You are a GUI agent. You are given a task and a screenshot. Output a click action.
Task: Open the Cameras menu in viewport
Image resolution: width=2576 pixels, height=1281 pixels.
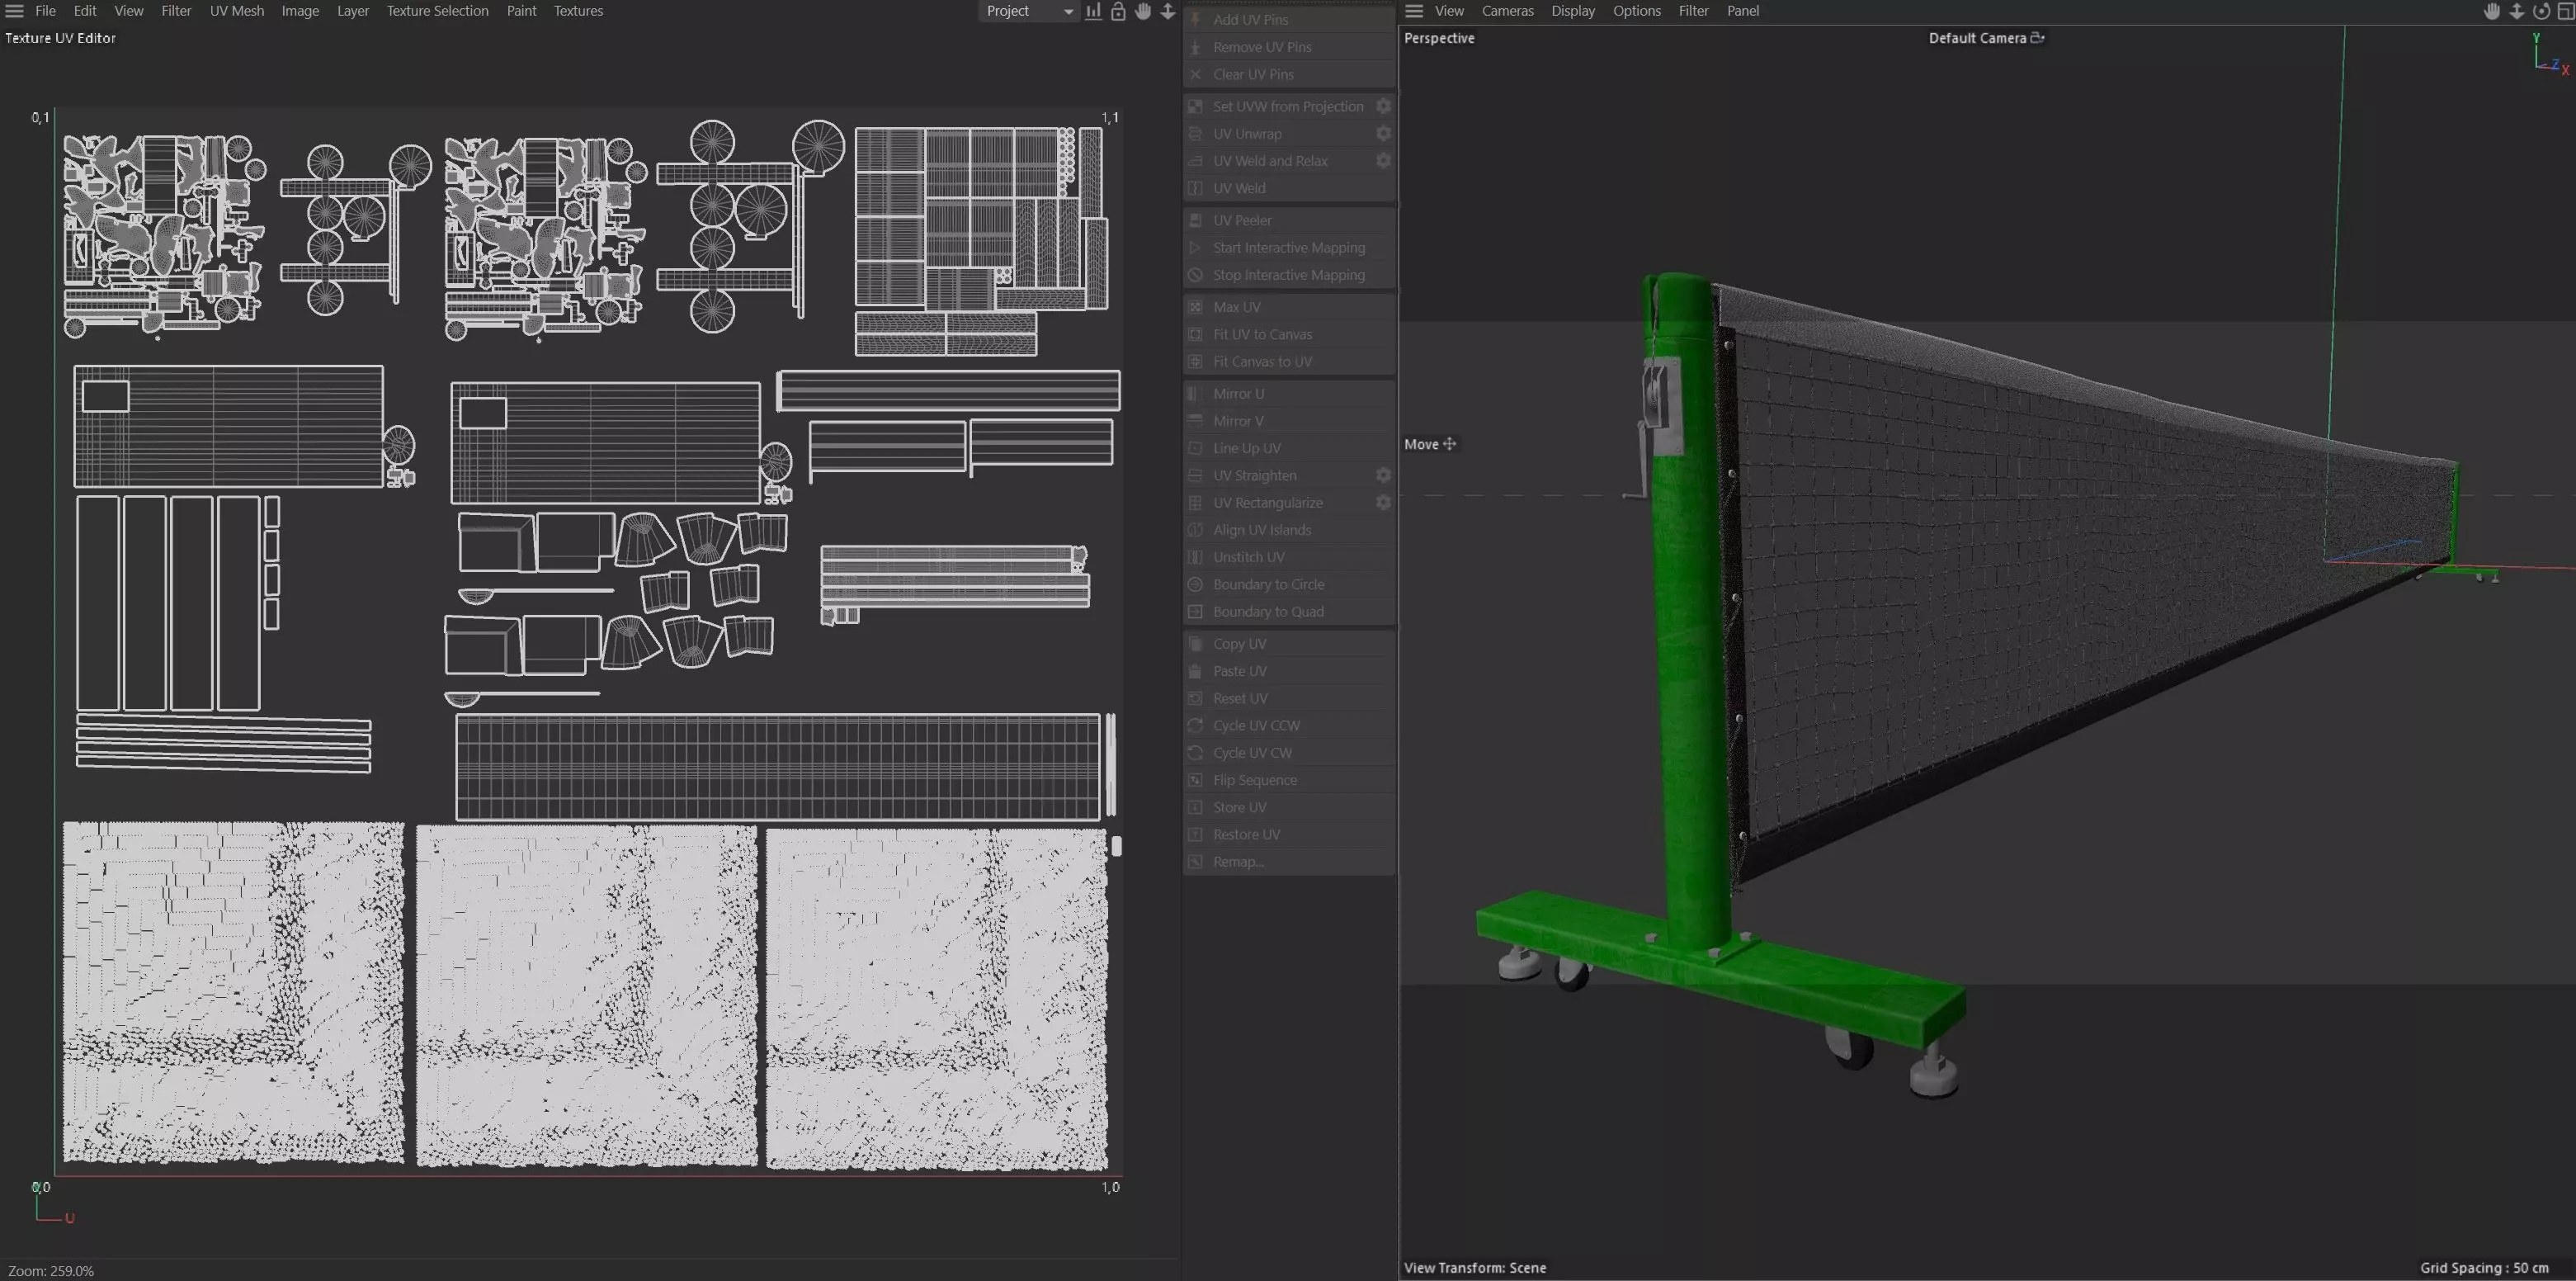pos(1507,11)
